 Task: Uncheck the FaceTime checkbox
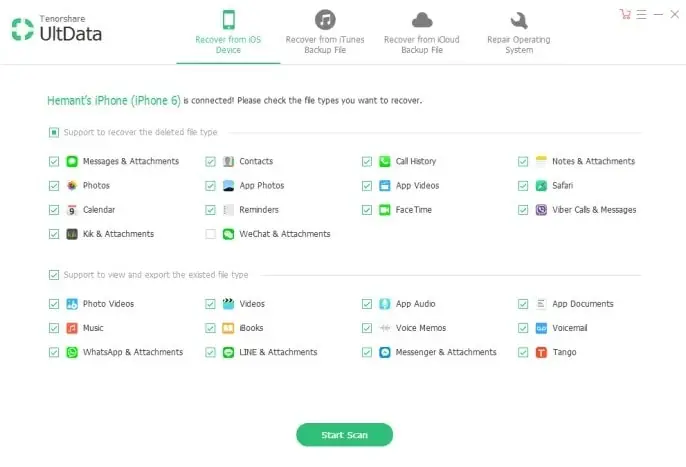367,210
